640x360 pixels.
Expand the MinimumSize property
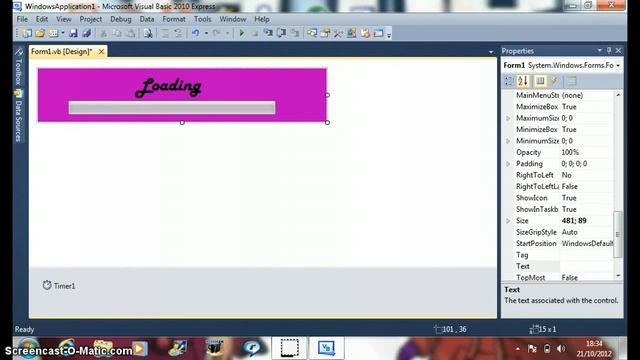pyautogui.click(x=508, y=141)
